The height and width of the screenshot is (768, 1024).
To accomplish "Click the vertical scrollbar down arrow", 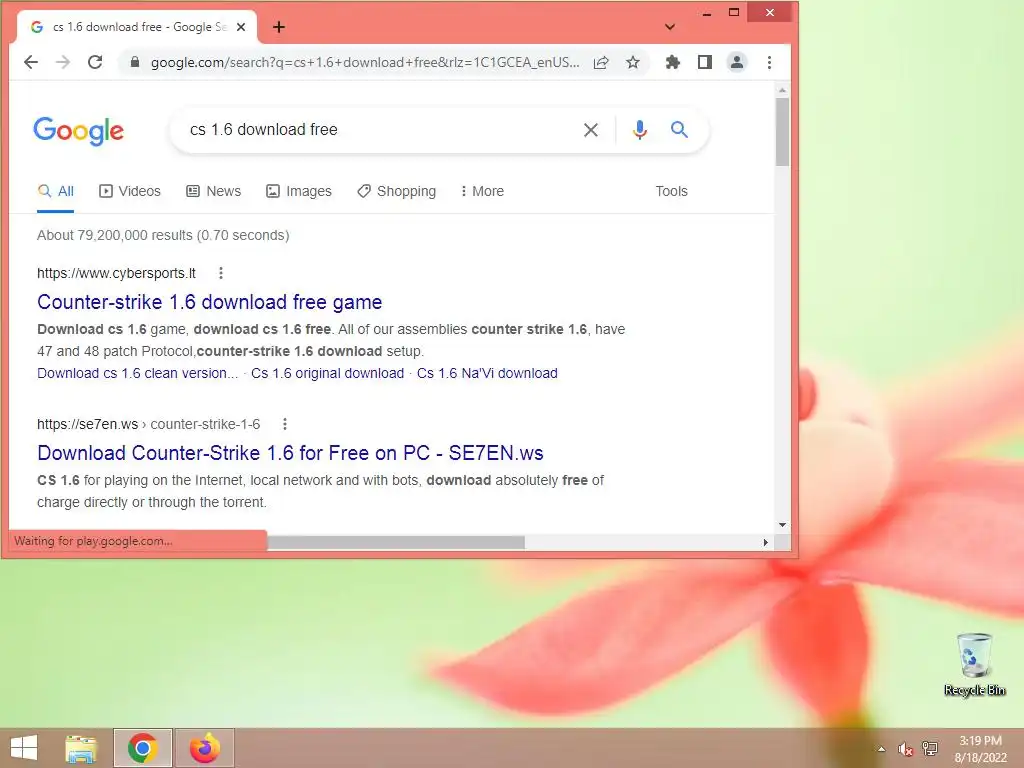I will coord(782,525).
